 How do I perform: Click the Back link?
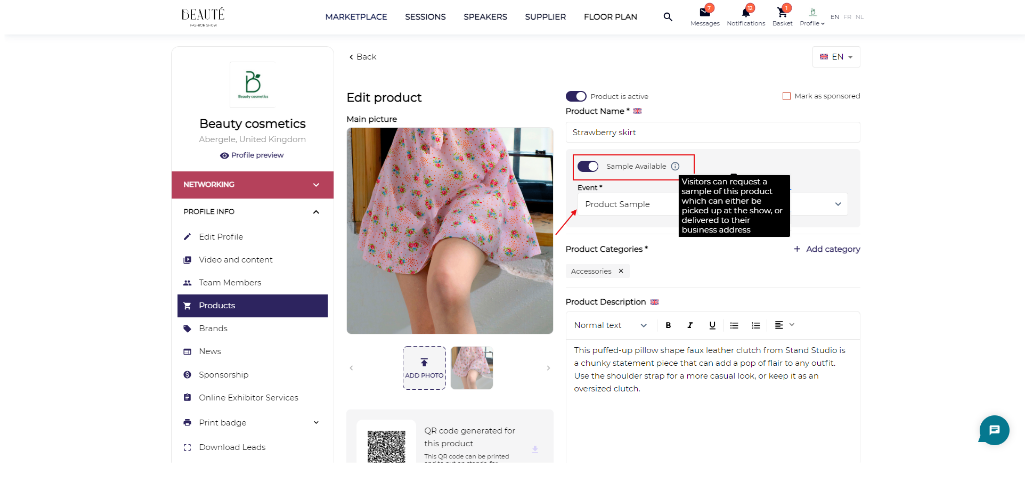pyautogui.click(x=362, y=57)
